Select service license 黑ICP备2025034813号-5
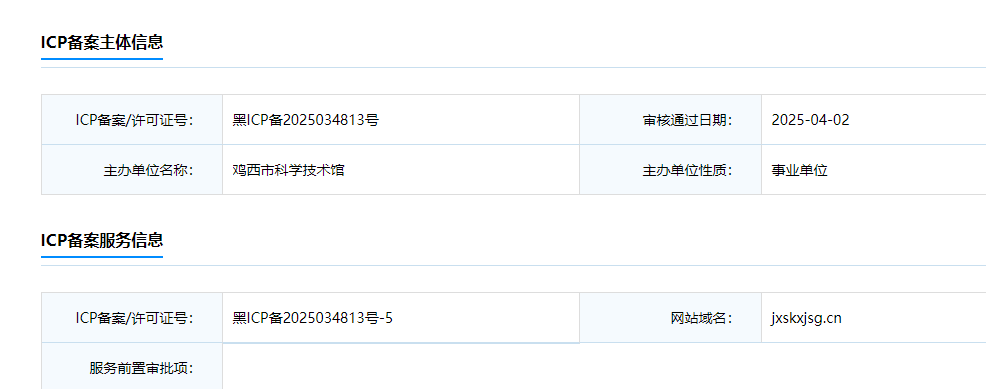Image resolution: width=986 pixels, height=389 pixels. [313, 318]
